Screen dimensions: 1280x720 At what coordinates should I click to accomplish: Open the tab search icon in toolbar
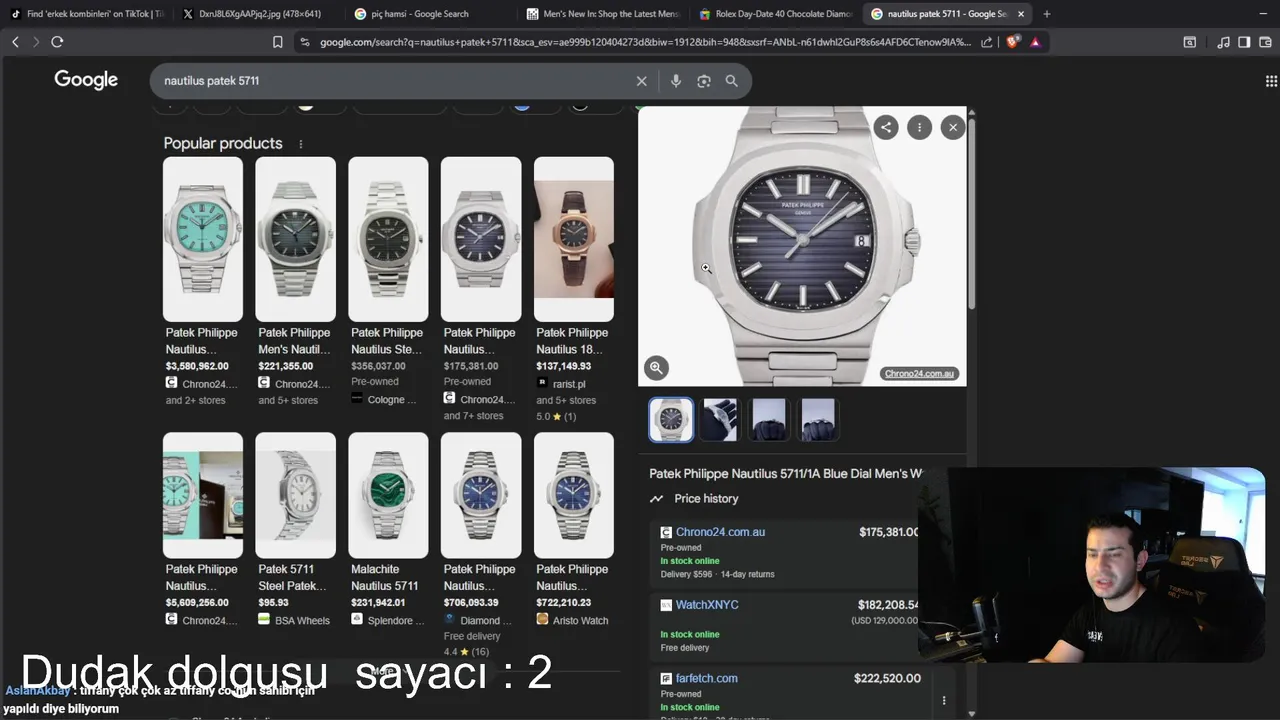pyautogui.click(x=1189, y=42)
